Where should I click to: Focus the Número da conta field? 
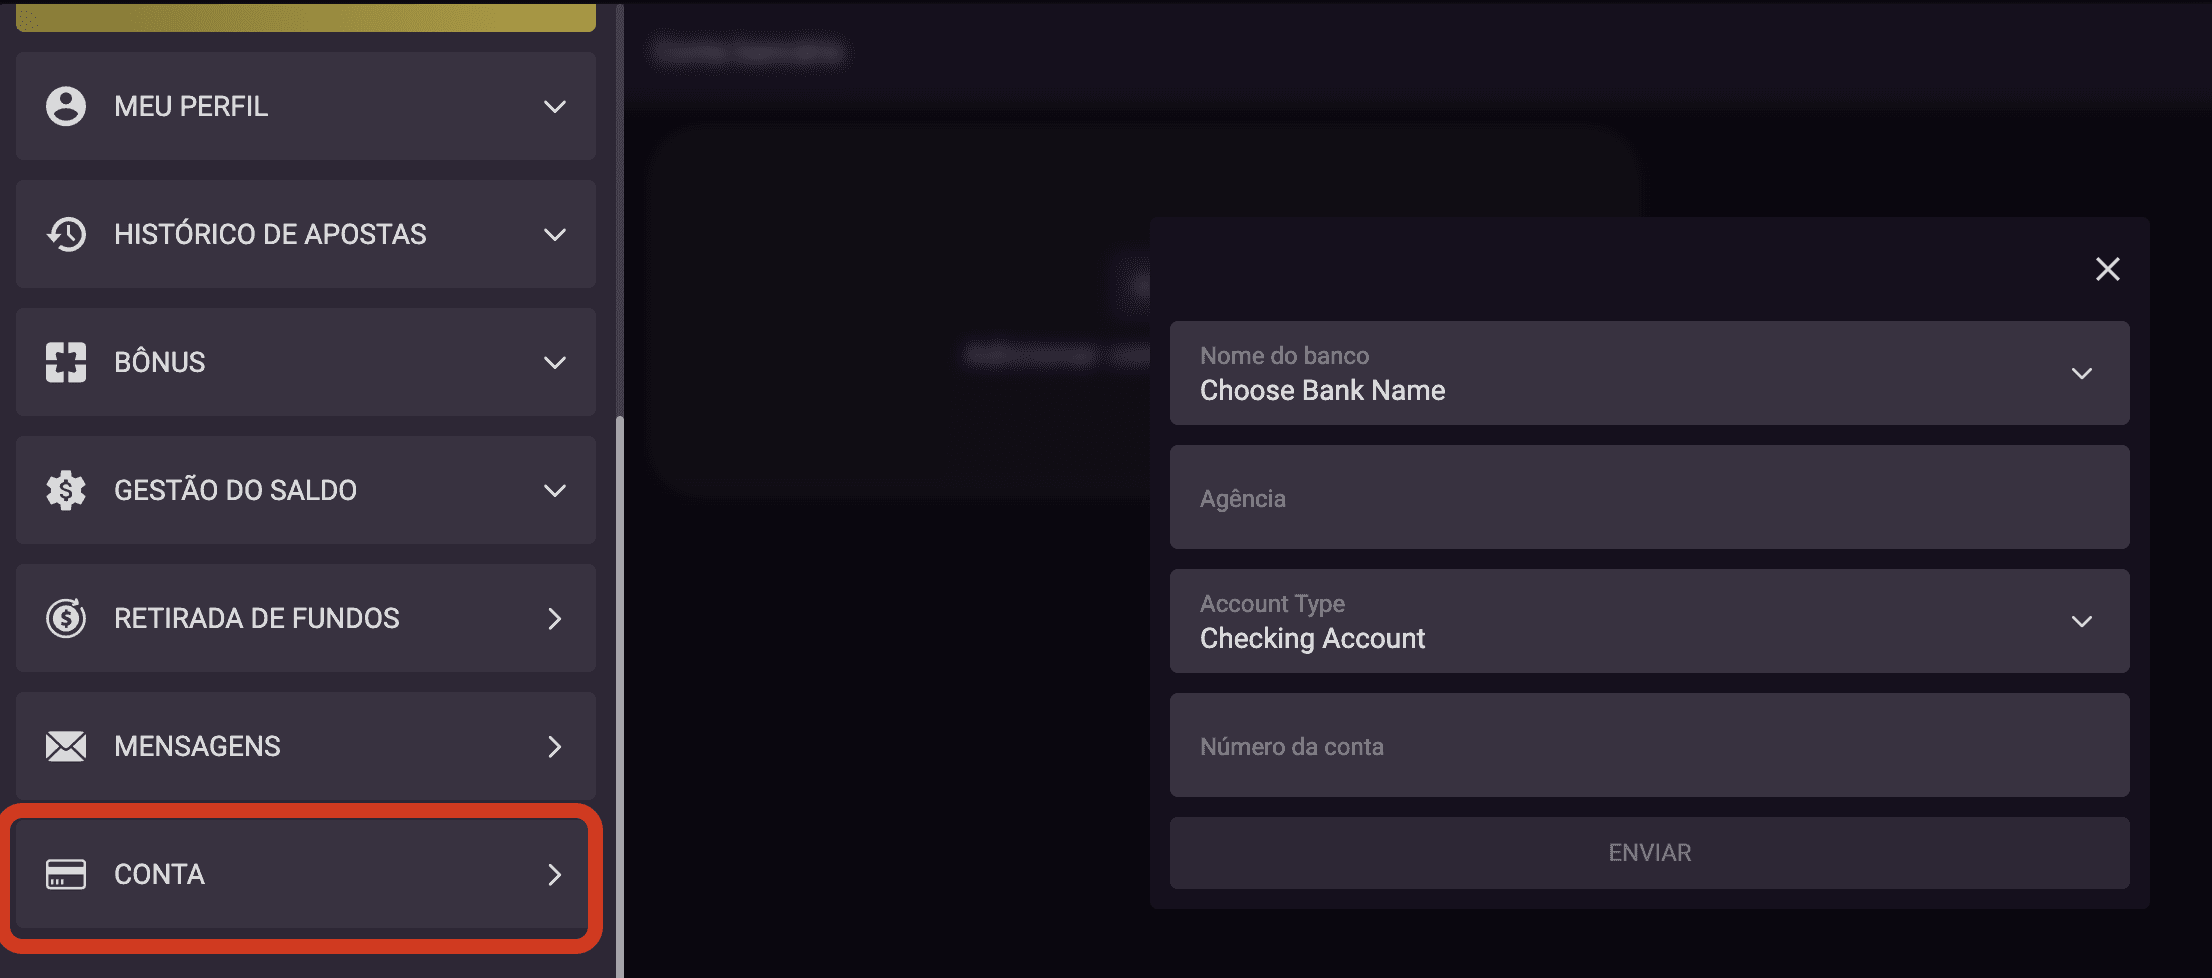(x=1650, y=745)
